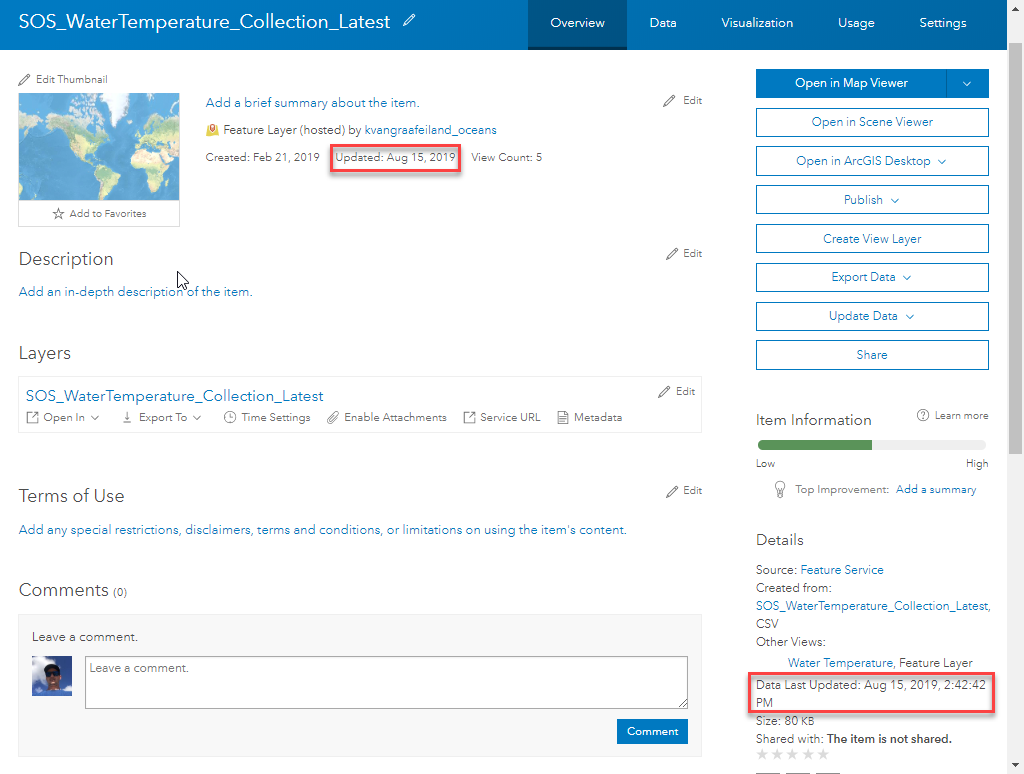Click the Item Information progress bar
Viewport: 1024px width, 774px height.
pos(872,445)
